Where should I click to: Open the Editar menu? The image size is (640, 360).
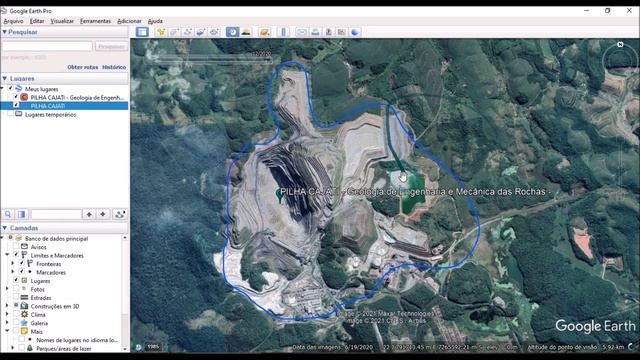click(x=37, y=21)
